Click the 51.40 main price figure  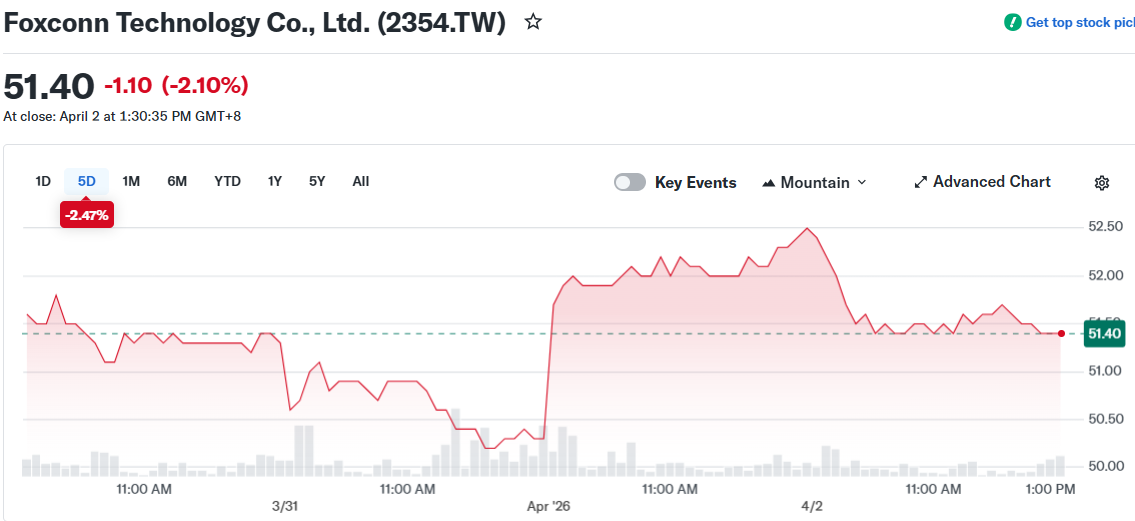[x=49, y=87]
